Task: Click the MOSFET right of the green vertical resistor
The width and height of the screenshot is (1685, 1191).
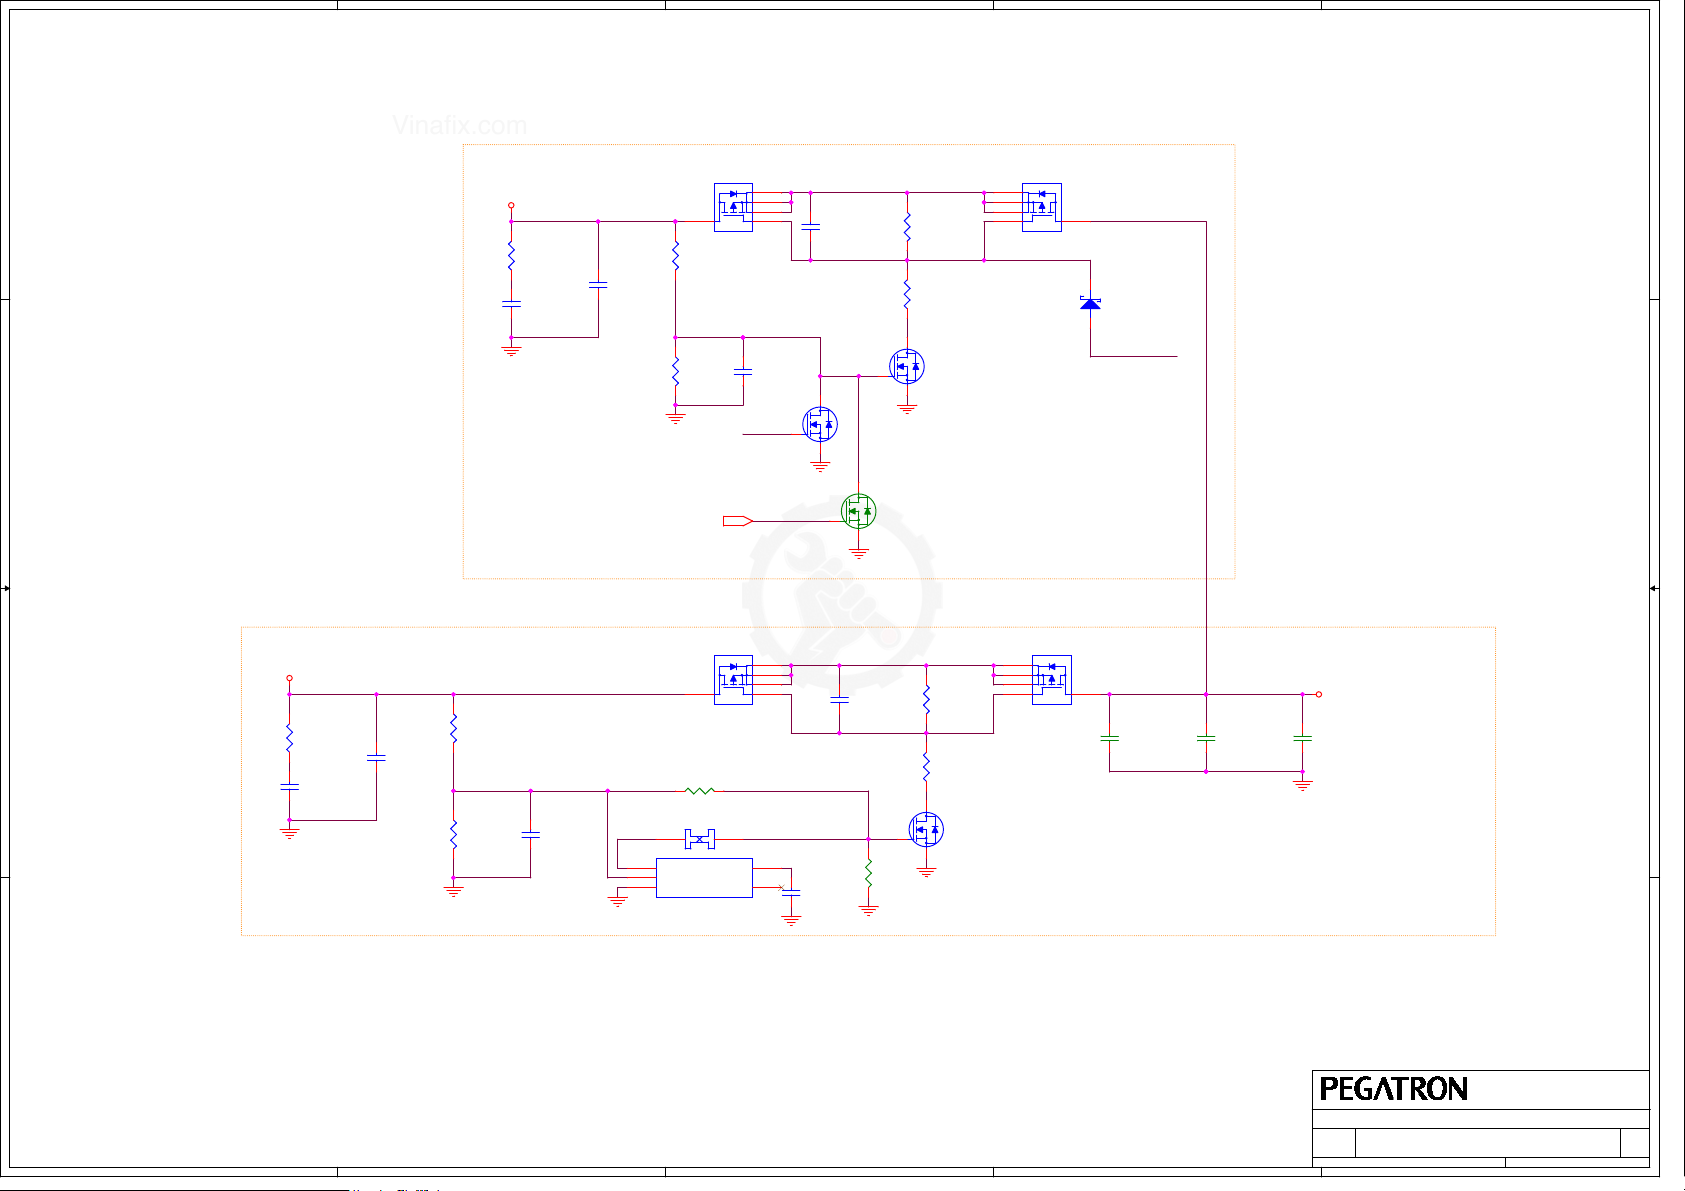Action: tap(926, 829)
